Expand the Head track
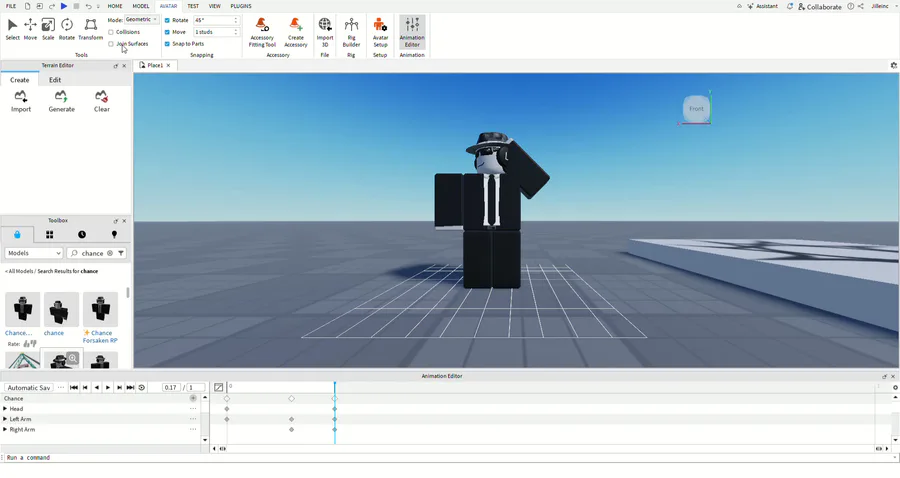Image resolution: width=900 pixels, height=478 pixels. 5,409
